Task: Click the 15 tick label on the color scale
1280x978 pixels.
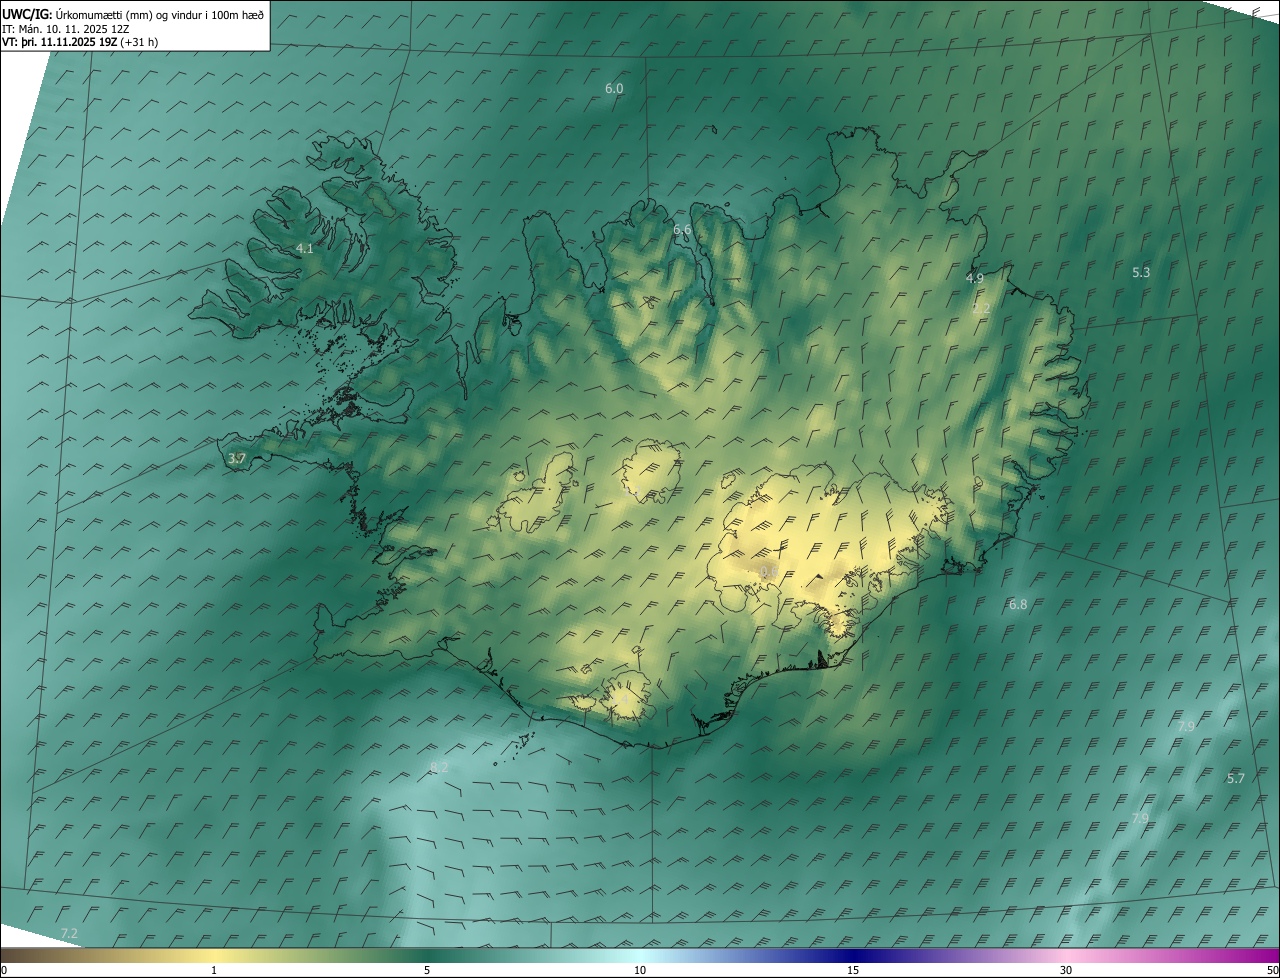Action: click(853, 970)
